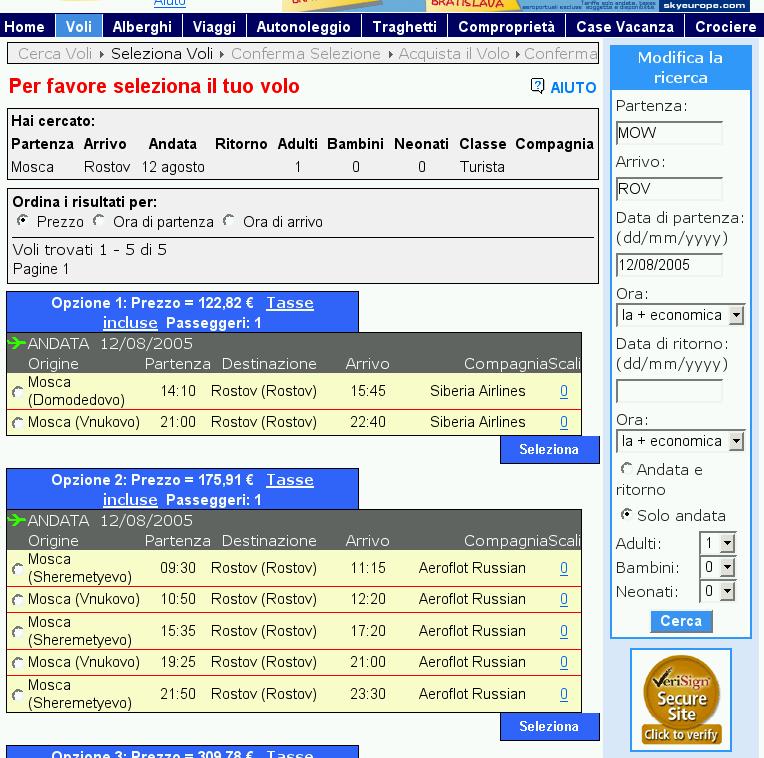Expand the departure Ora dropdown

[737, 315]
